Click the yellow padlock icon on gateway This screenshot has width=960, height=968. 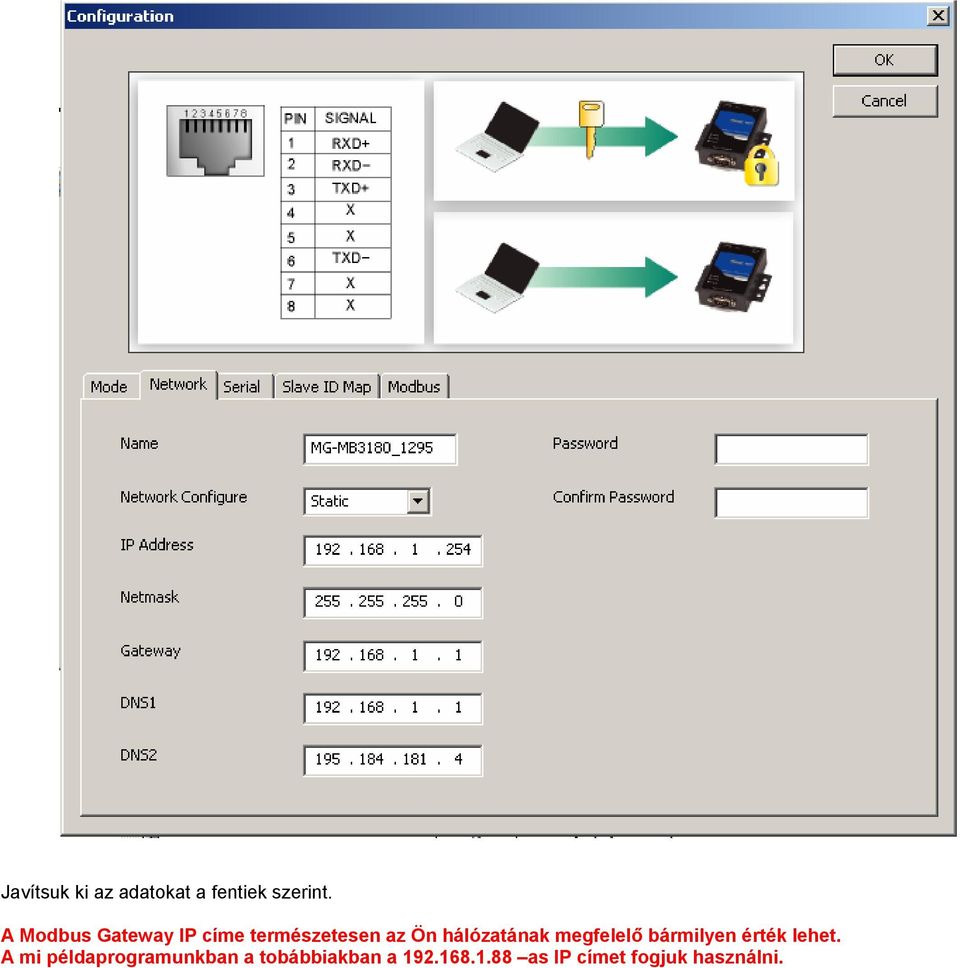[761, 166]
